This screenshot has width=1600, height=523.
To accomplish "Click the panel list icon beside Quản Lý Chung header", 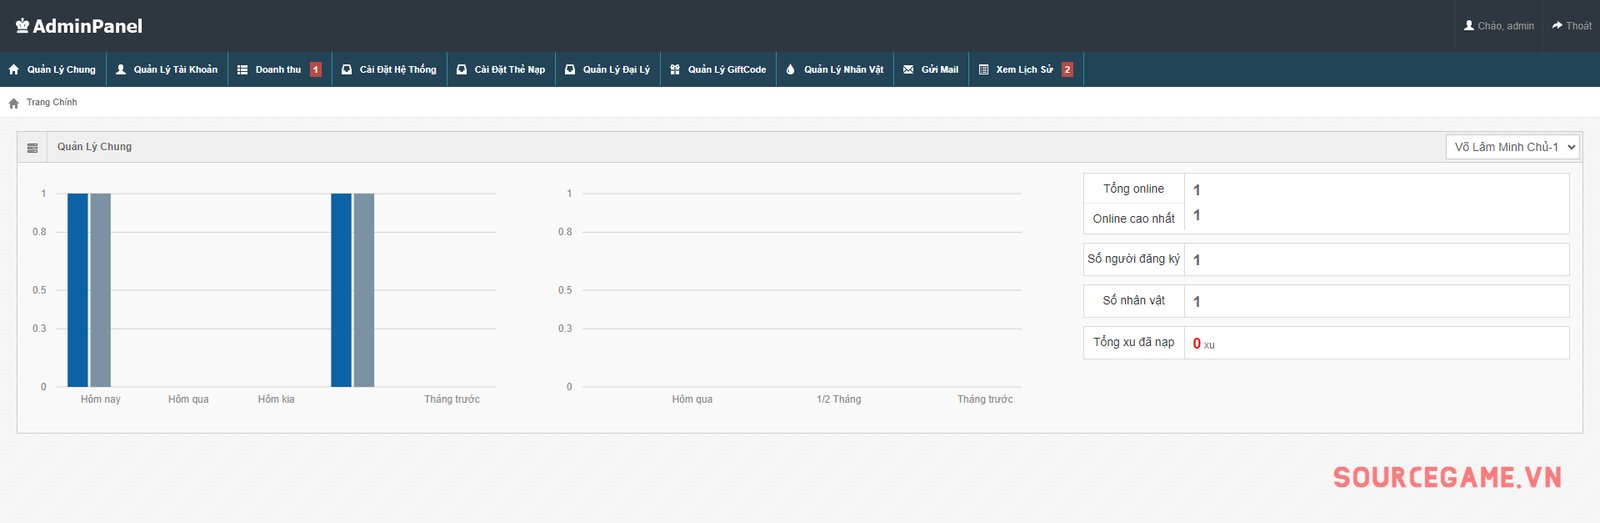I will point(32,147).
